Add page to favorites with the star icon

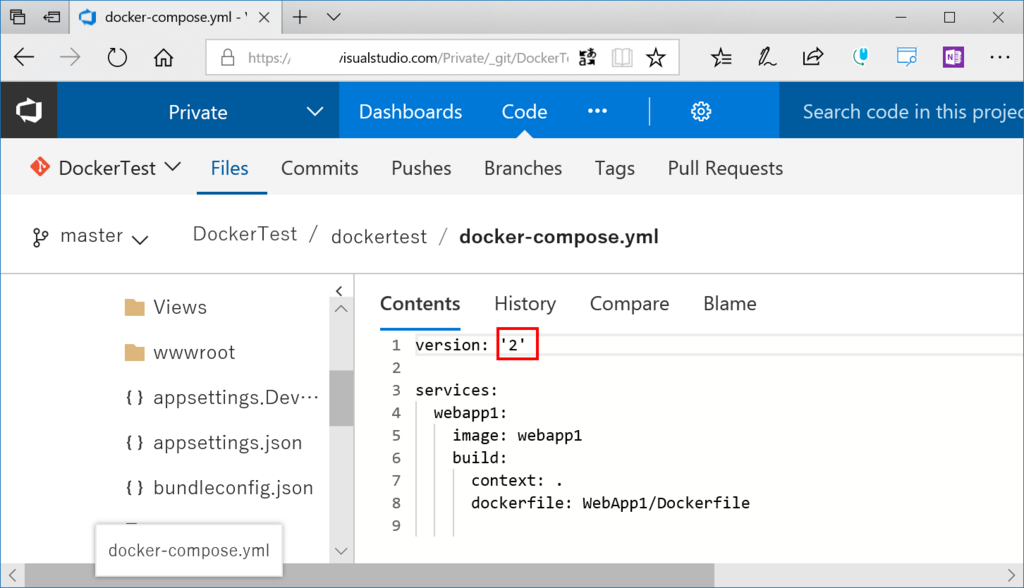pos(656,57)
